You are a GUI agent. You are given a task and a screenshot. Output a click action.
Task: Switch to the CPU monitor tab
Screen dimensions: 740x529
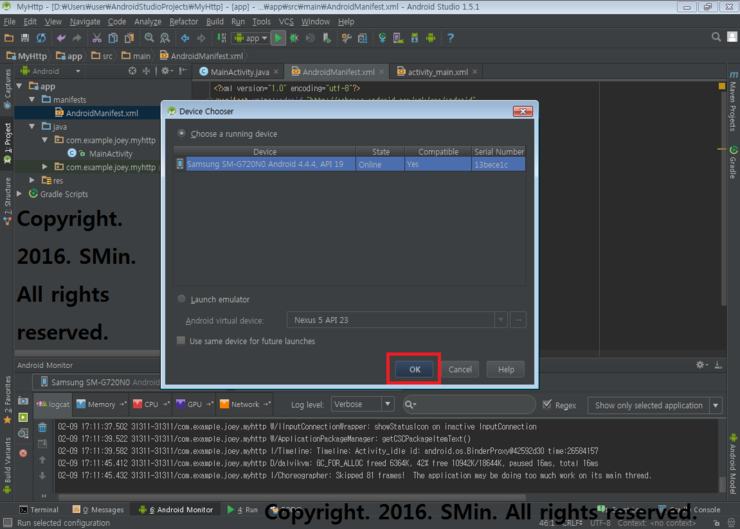[x=151, y=404]
